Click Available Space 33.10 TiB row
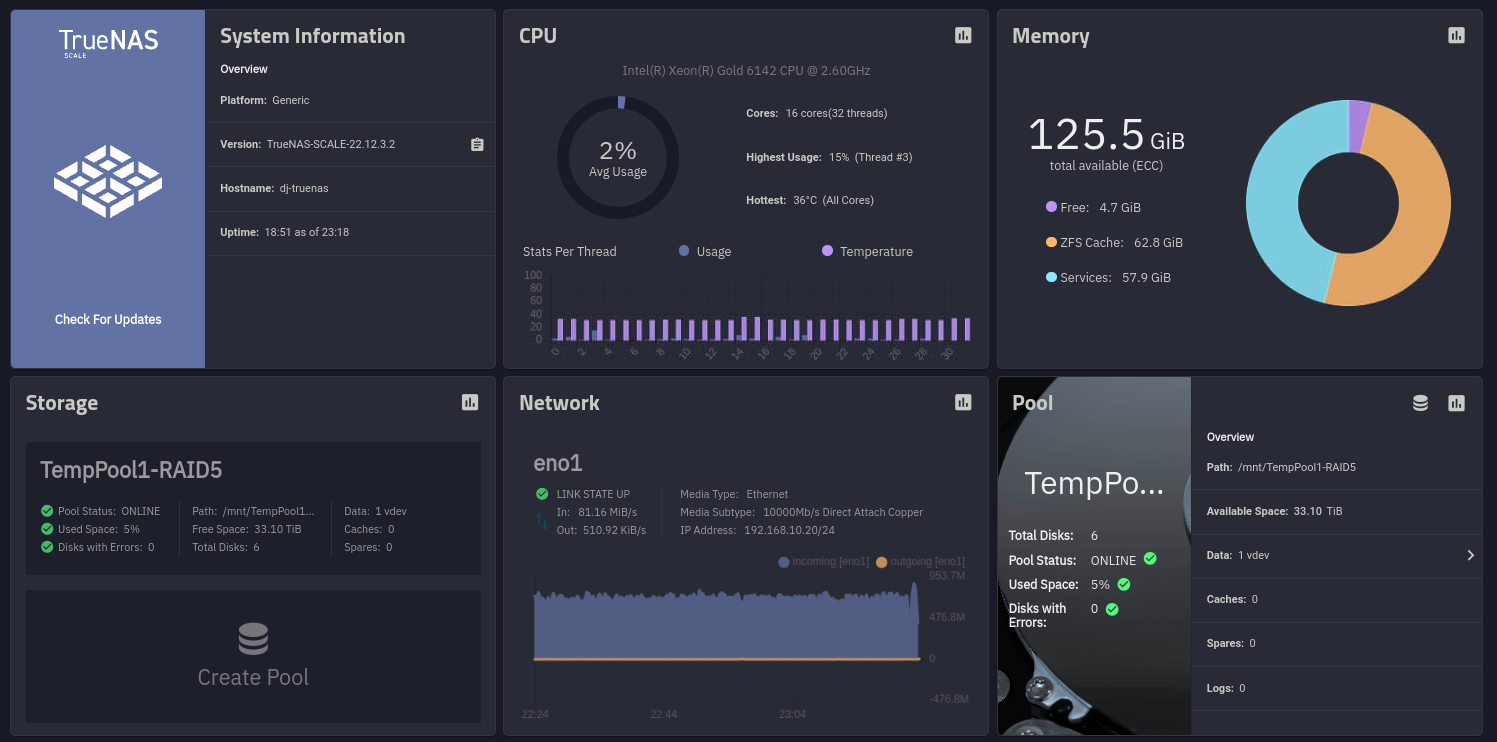 [x=1336, y=511]
